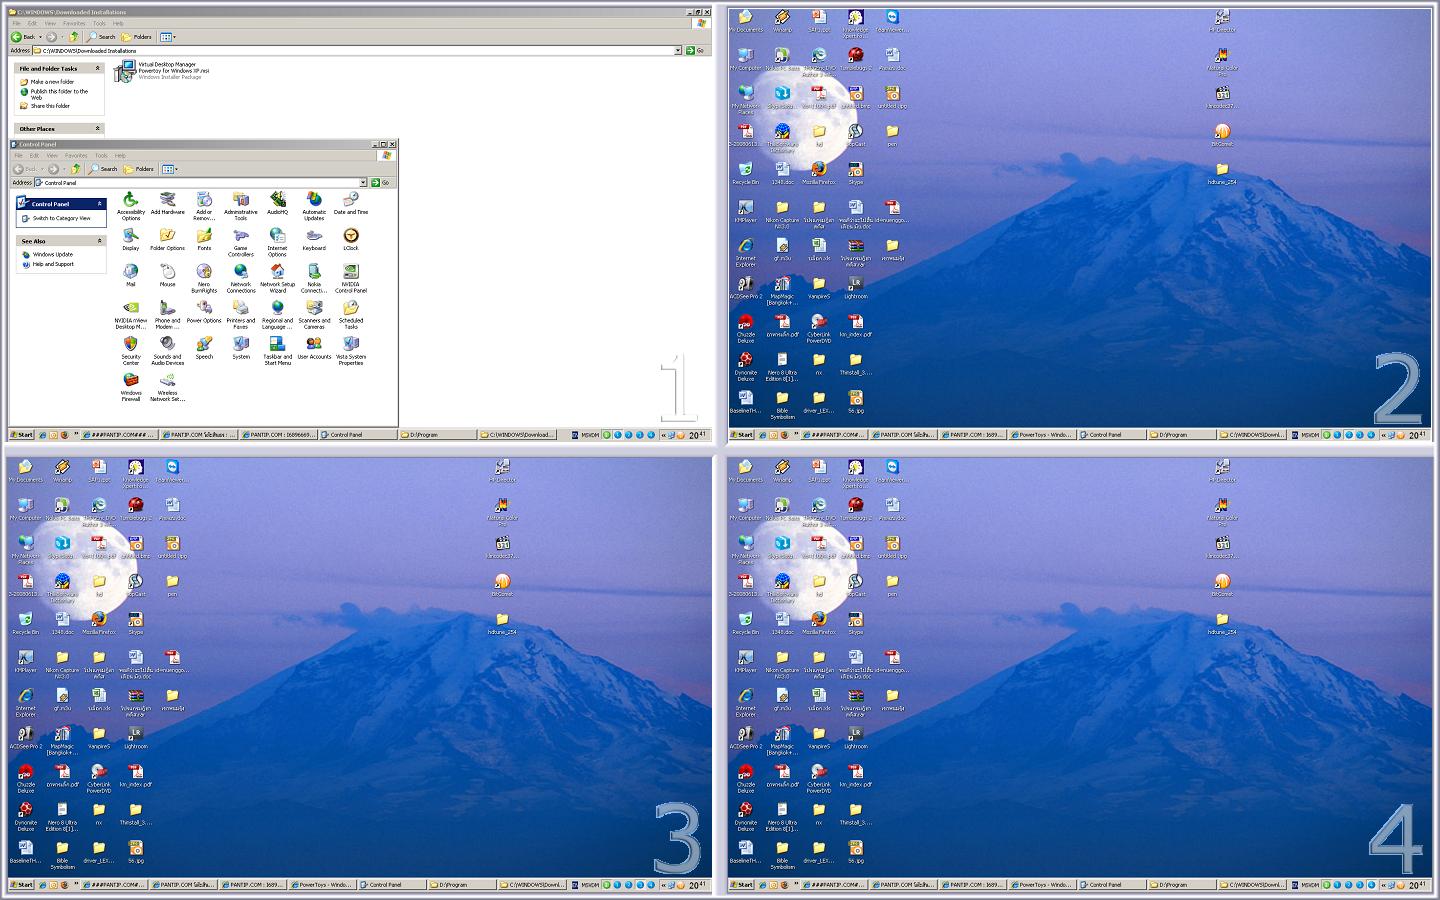Open the View menu in Control Panel window

tap(52, 156)
